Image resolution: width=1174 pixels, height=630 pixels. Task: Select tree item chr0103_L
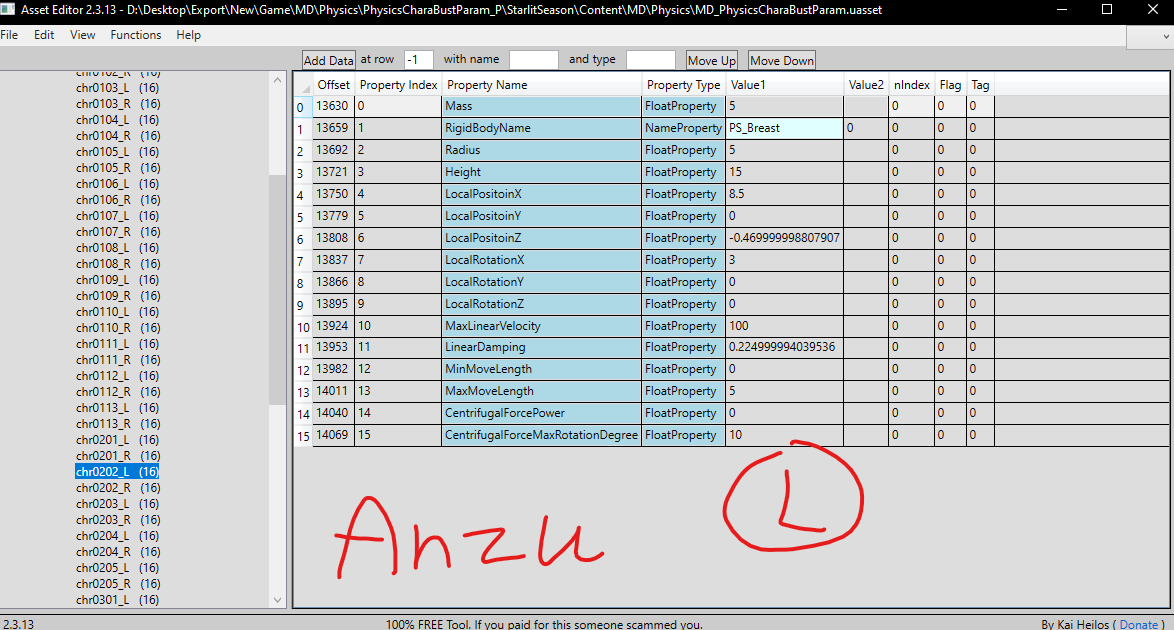point(118,88)
